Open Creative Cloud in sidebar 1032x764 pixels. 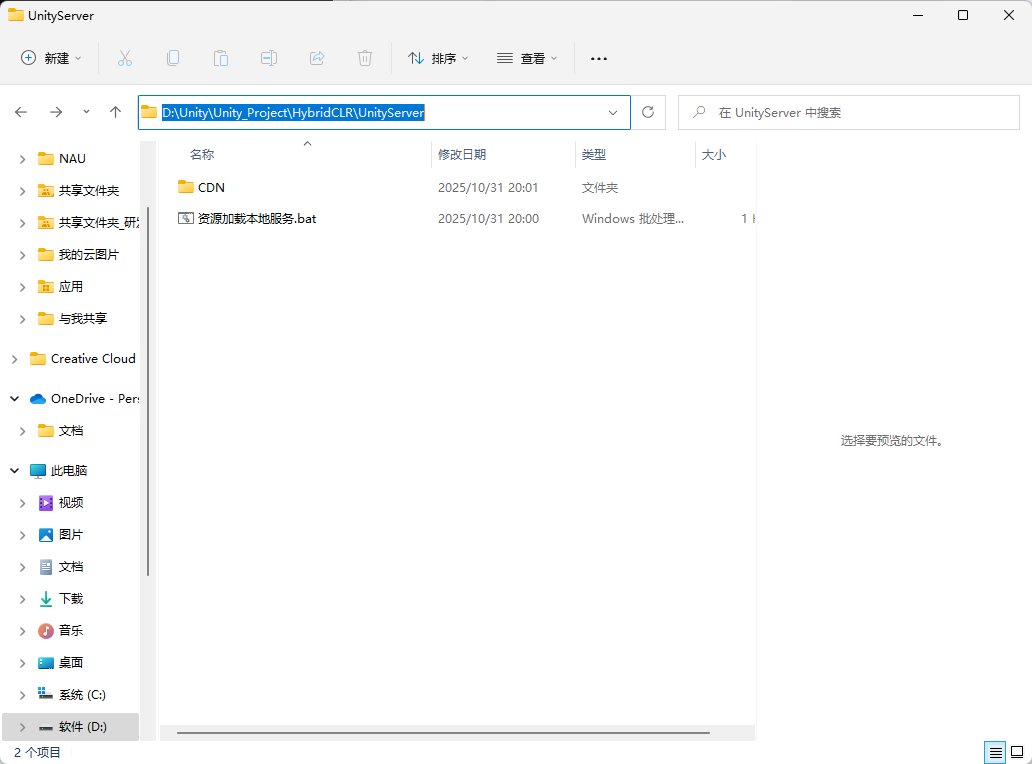pos(83,359)
